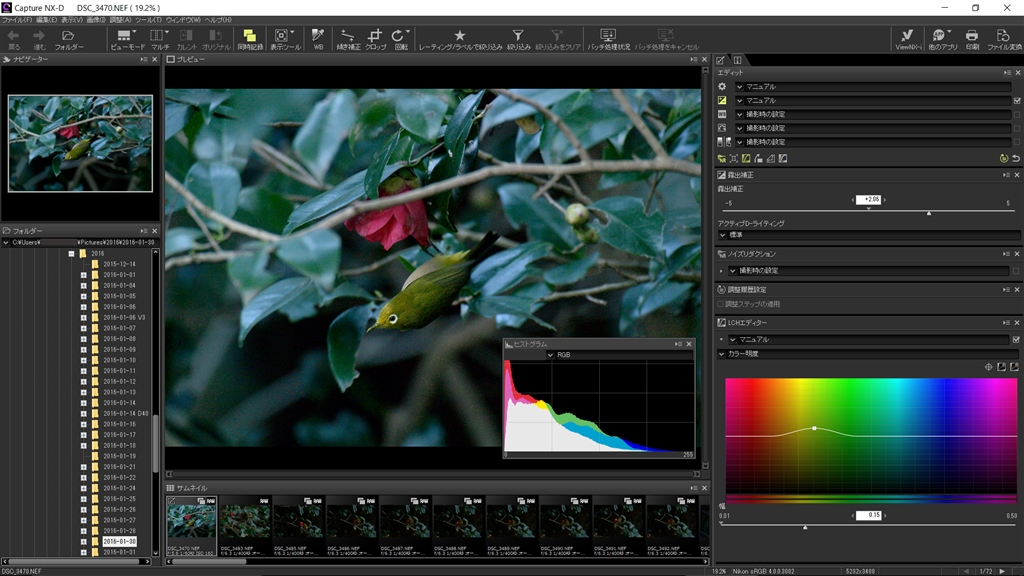1024x576 pixels.
Task: Toggle the LCH editor manual checkbox
Action: [x=1016, y=340]
